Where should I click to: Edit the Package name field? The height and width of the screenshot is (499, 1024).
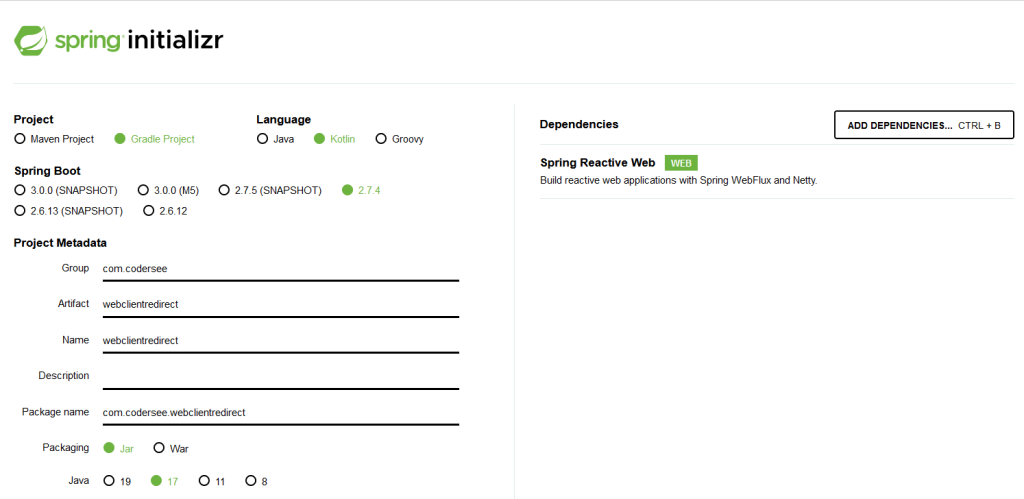point(280,412)
